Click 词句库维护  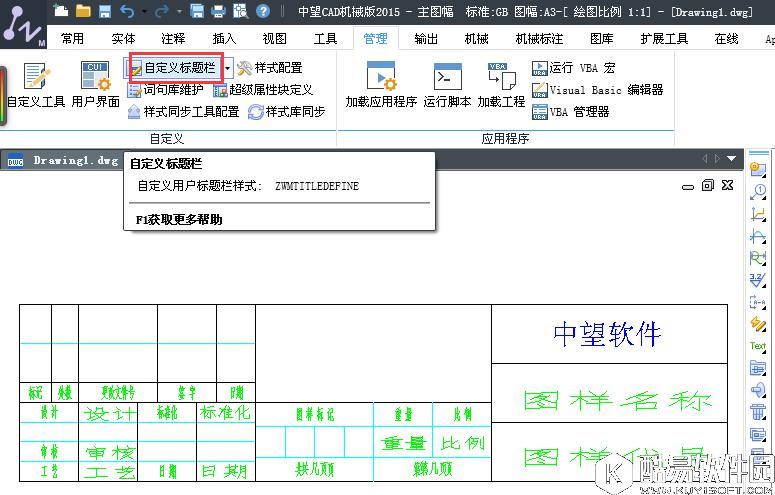point(165,90)
